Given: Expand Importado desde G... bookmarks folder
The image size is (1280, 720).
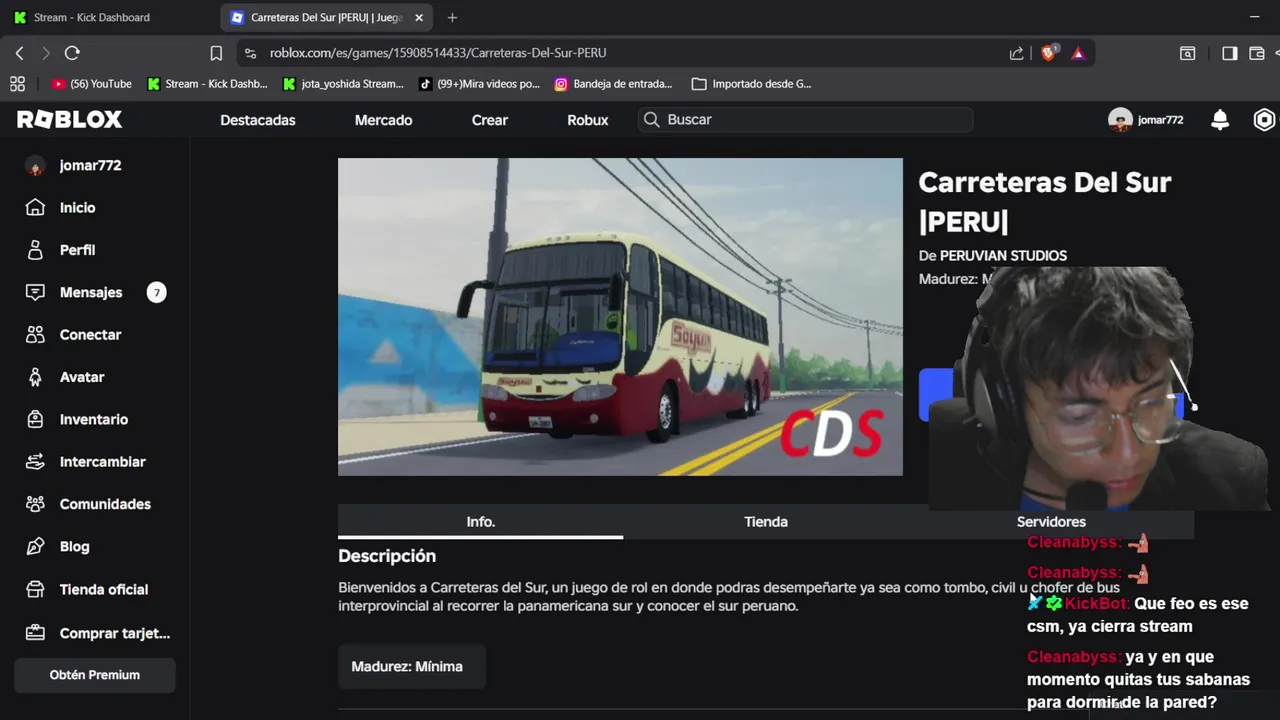Looking at the screenshot, I should tap(752, 84).
